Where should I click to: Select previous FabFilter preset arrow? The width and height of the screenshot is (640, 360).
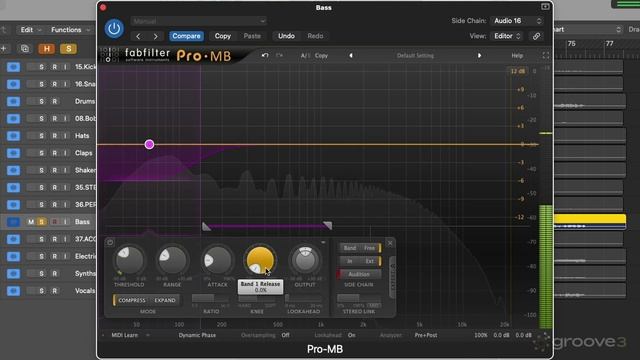pyautogui.click(x=351, y=56)
